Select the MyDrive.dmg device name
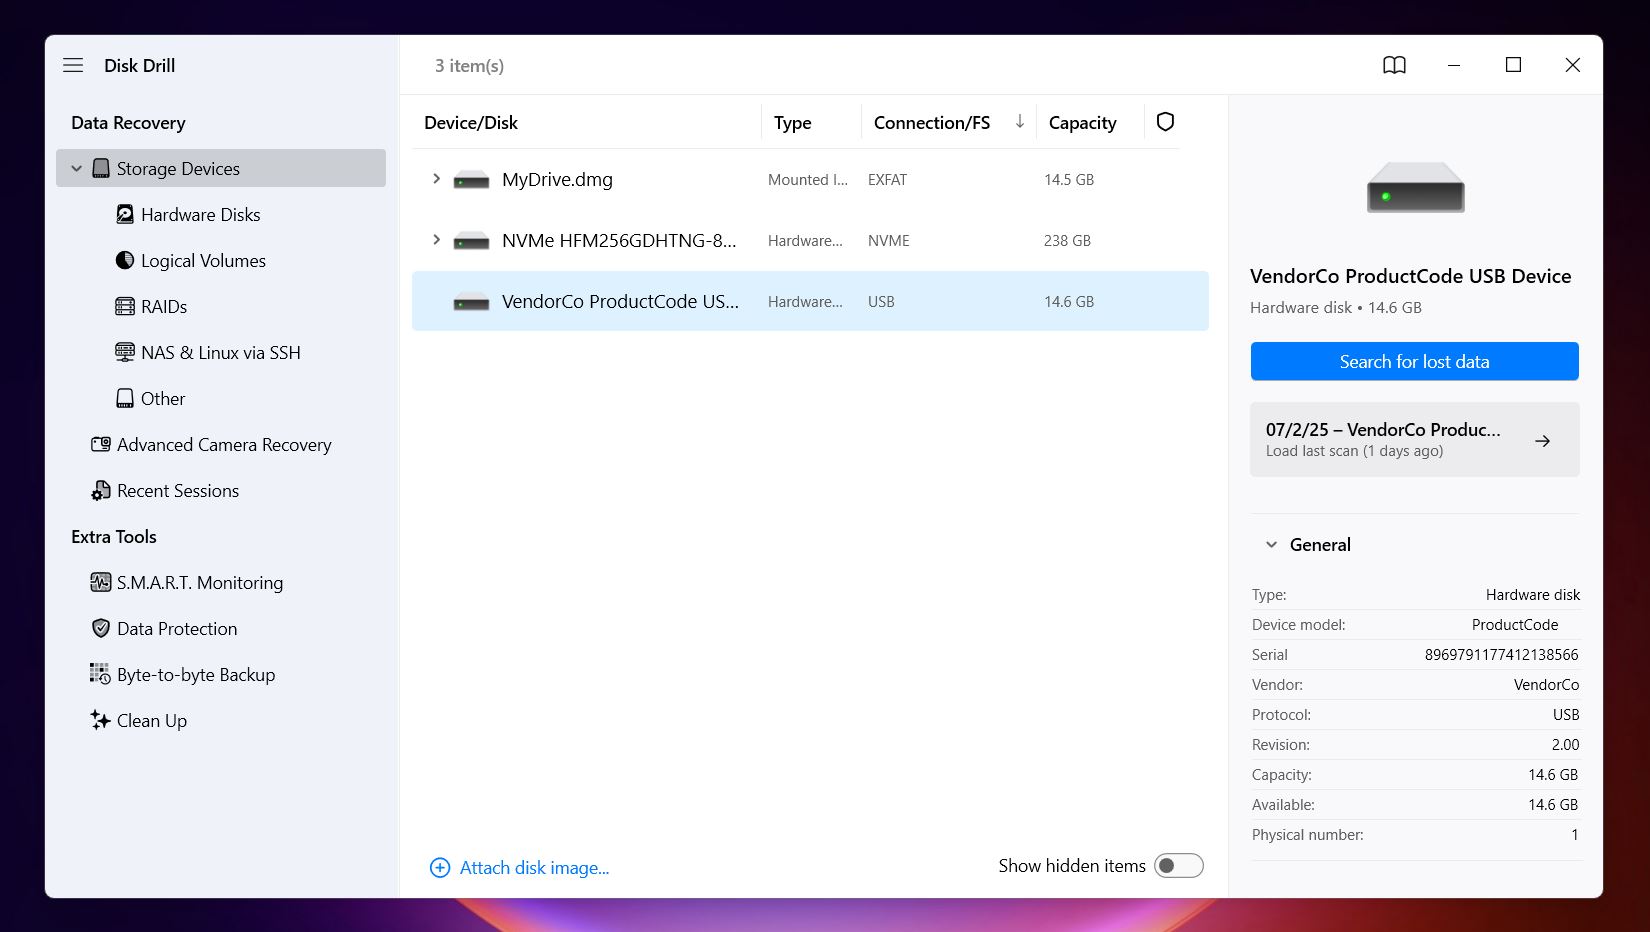1650x932 pixels. pyautogui.click(x=557, y=179)
